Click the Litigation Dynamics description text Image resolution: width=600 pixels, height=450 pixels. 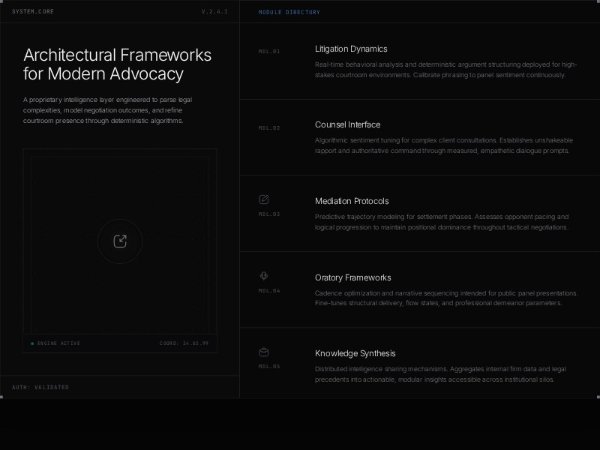tap(440, 69)
